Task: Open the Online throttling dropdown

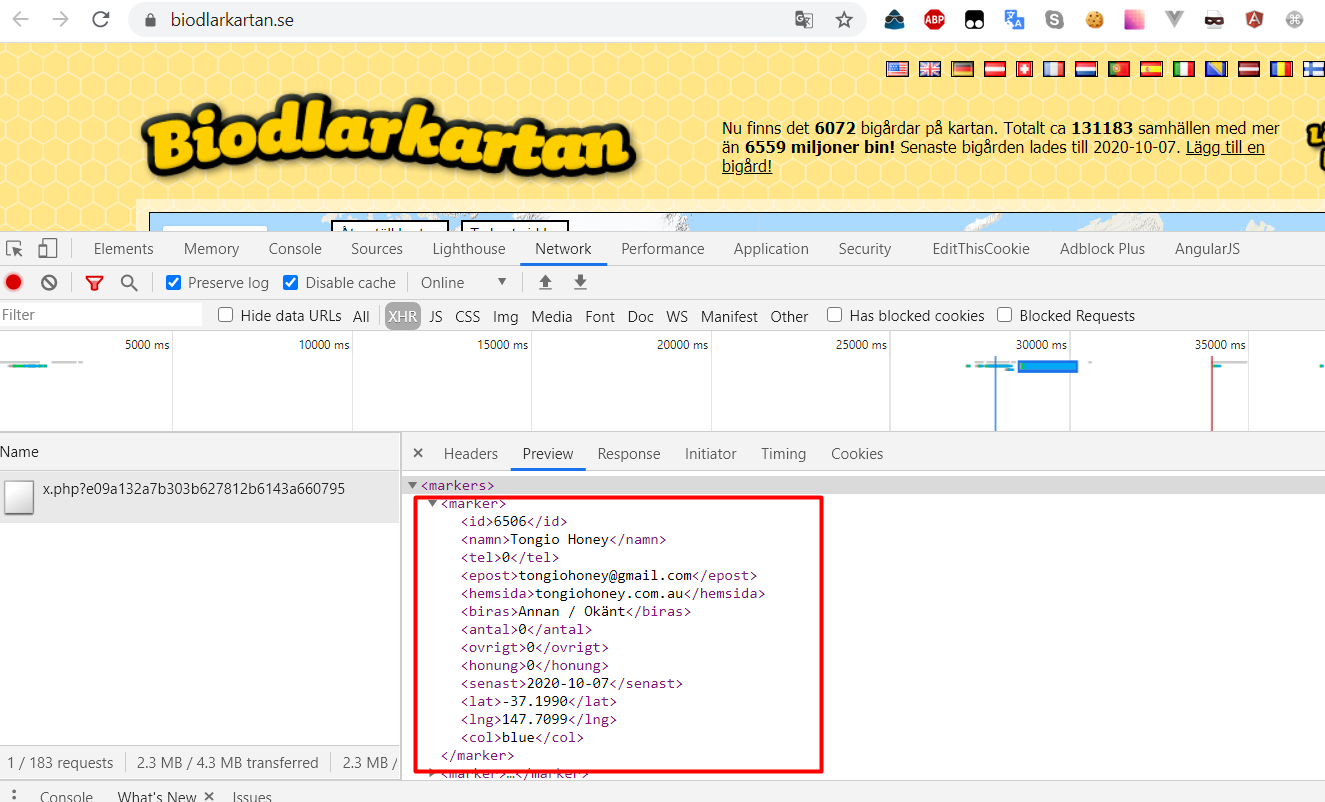Action: [x=464, y=283]
